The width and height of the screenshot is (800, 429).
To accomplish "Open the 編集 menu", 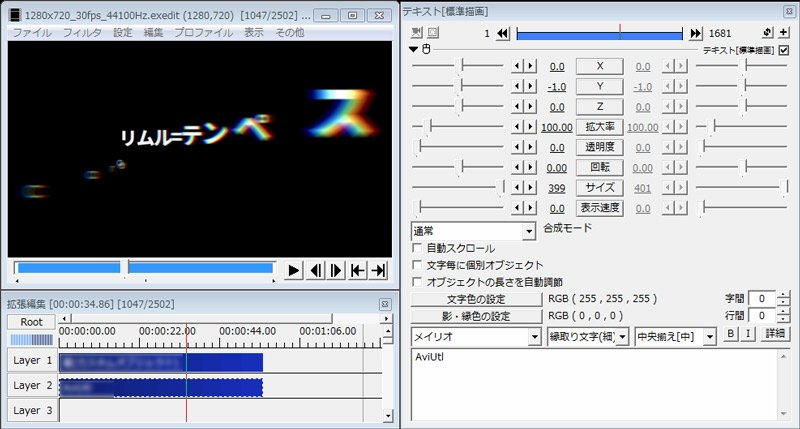I will pyautogui.click(x=153, y=33).
